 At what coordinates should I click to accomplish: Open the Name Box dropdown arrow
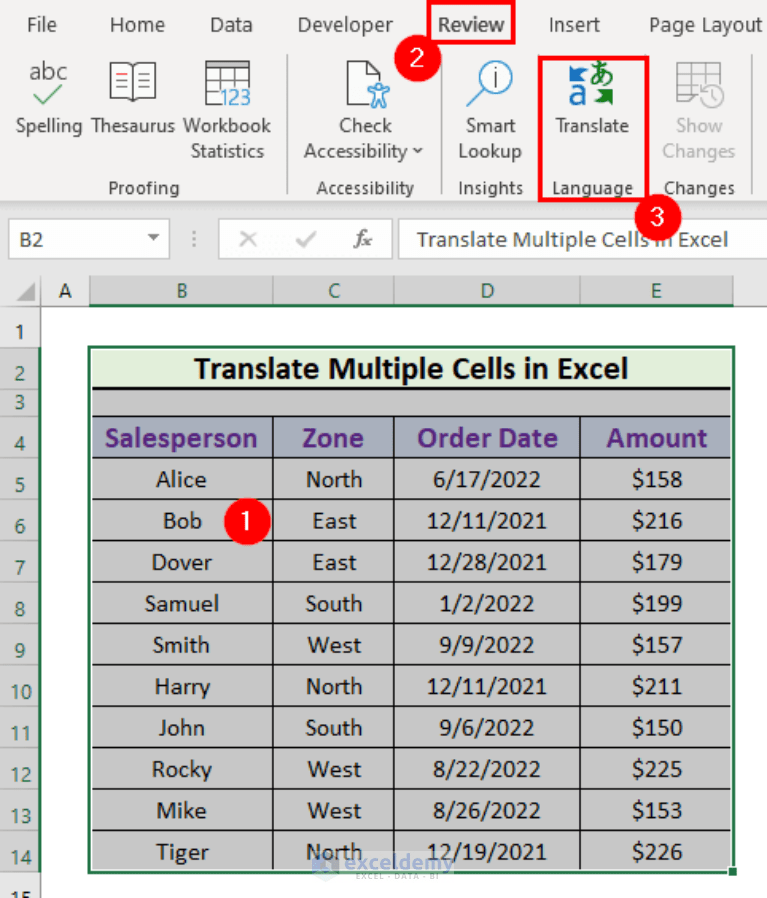click(153, 238)
